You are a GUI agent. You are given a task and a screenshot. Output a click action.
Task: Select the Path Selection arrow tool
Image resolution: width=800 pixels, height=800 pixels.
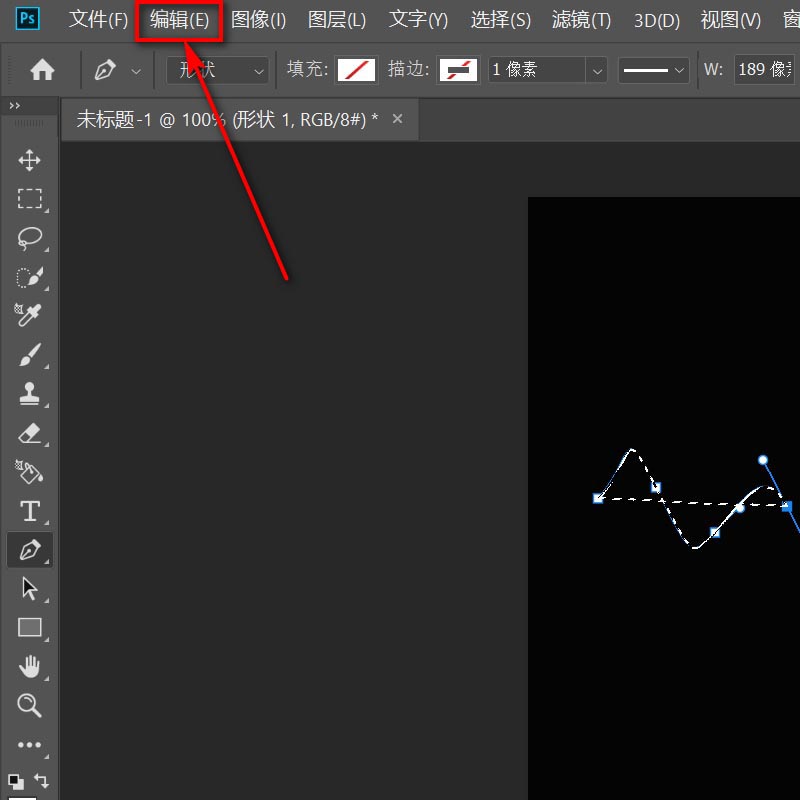[x=30, y=589]
